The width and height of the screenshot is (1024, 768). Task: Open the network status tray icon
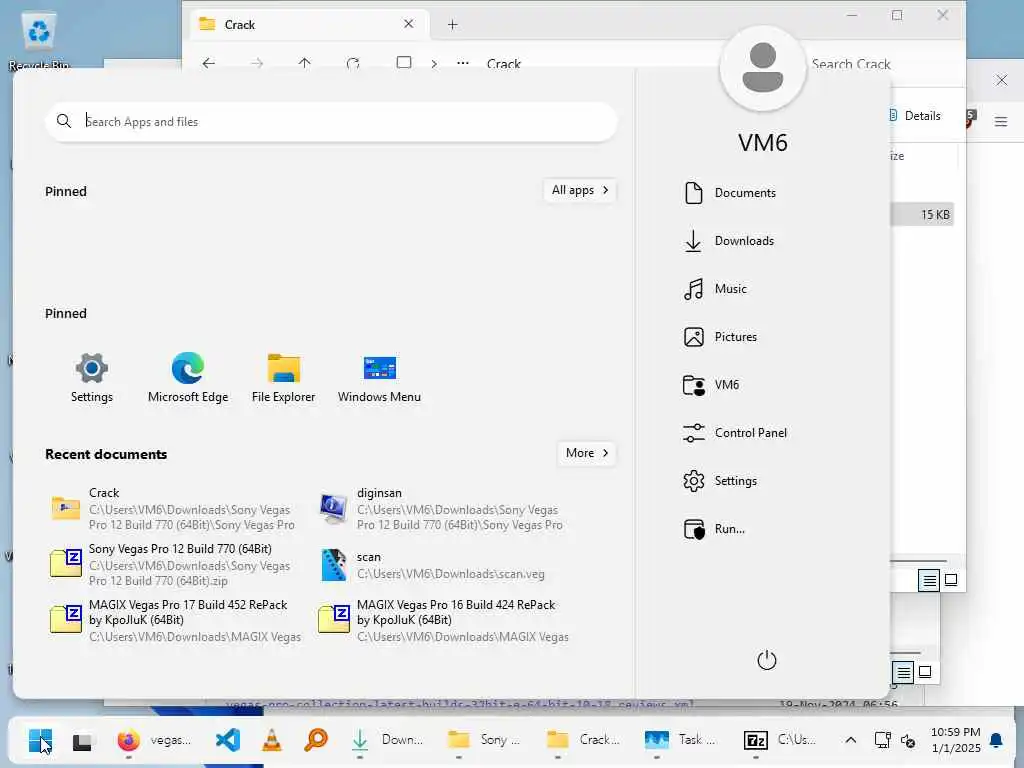point(882,740)
